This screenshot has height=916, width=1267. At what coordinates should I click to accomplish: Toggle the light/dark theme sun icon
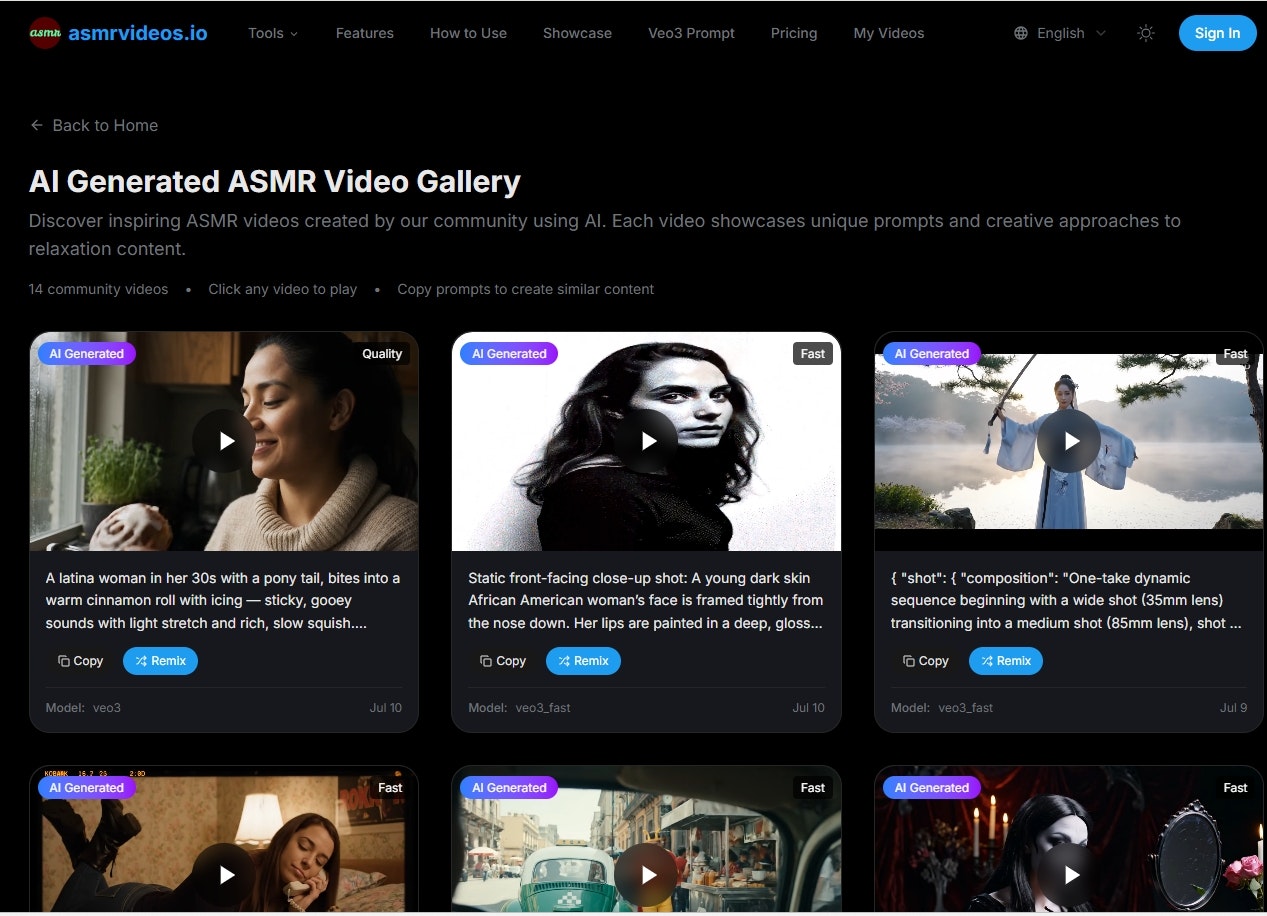click(x=1146, y=33)
